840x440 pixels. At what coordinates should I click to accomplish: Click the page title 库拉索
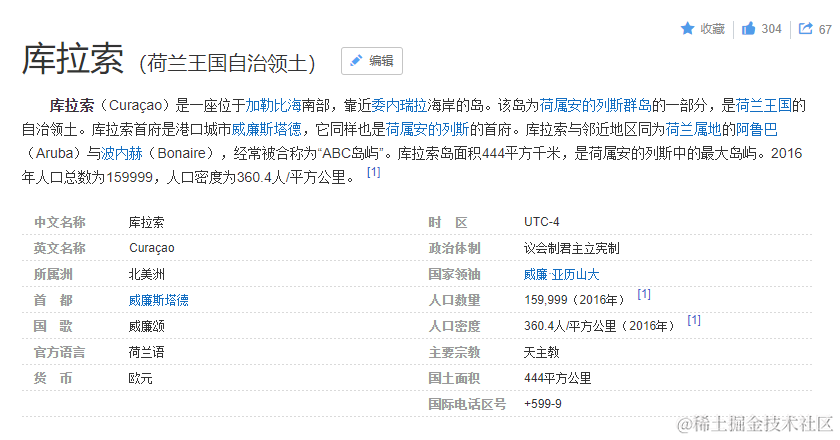[x=73, y=58]
